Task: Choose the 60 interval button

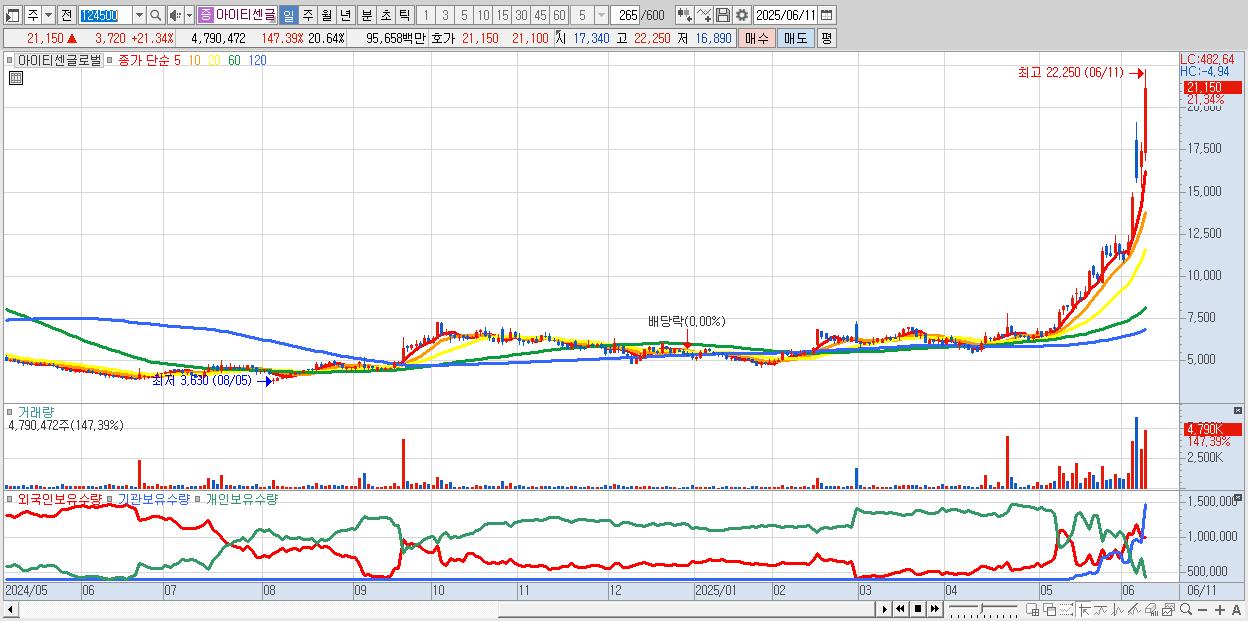Action: 559,15
